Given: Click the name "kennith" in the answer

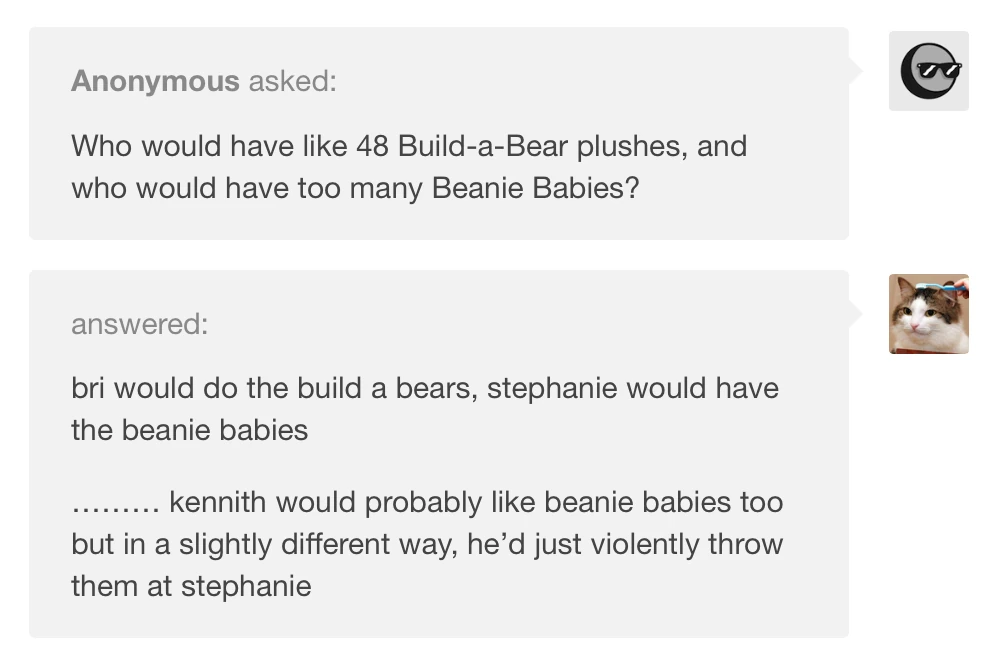Looking at the screenshot, I should click(x=217, y=502).
